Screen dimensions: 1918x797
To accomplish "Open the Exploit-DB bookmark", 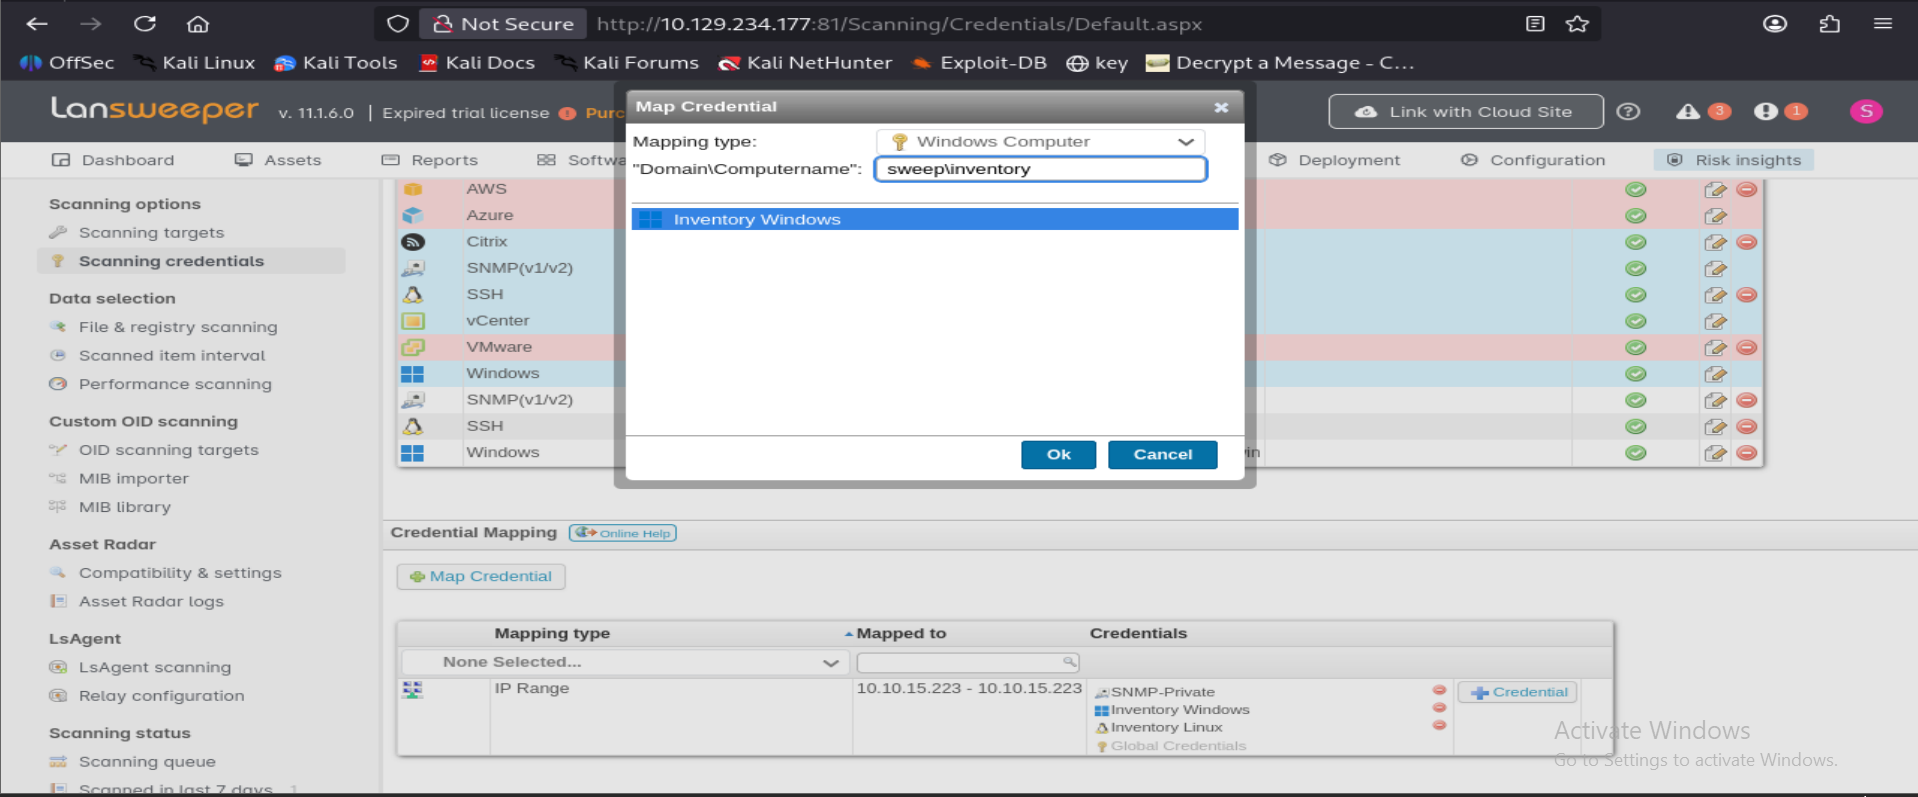I will coord(979,63).
